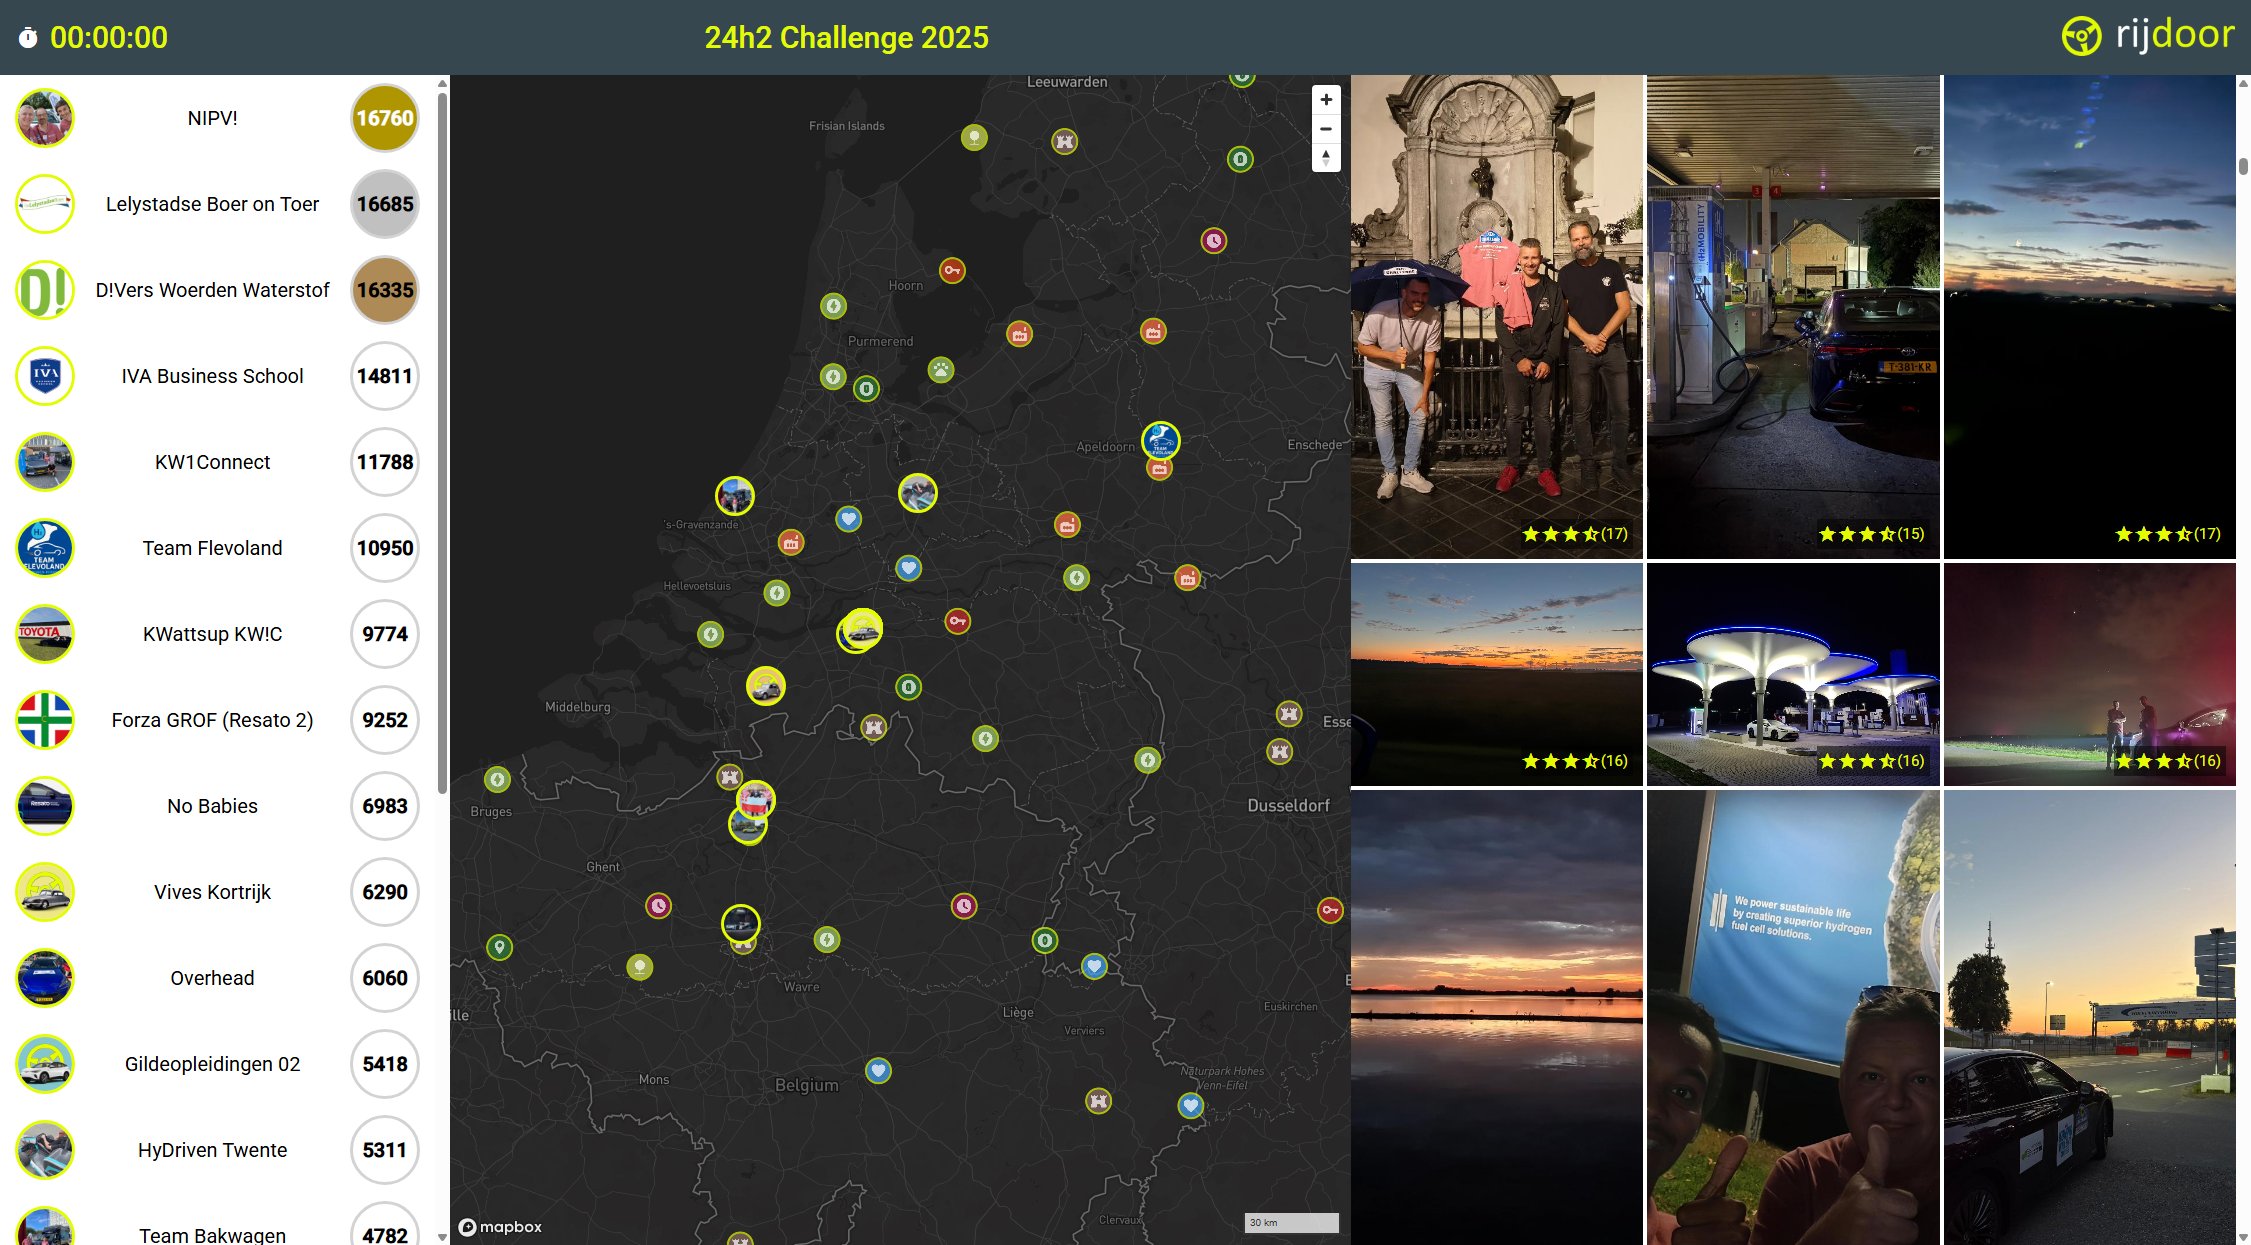The width and height of the screenshot is (2251, 1245).
Task: Click the rijdoor logo
Action: coord(2147,36)
